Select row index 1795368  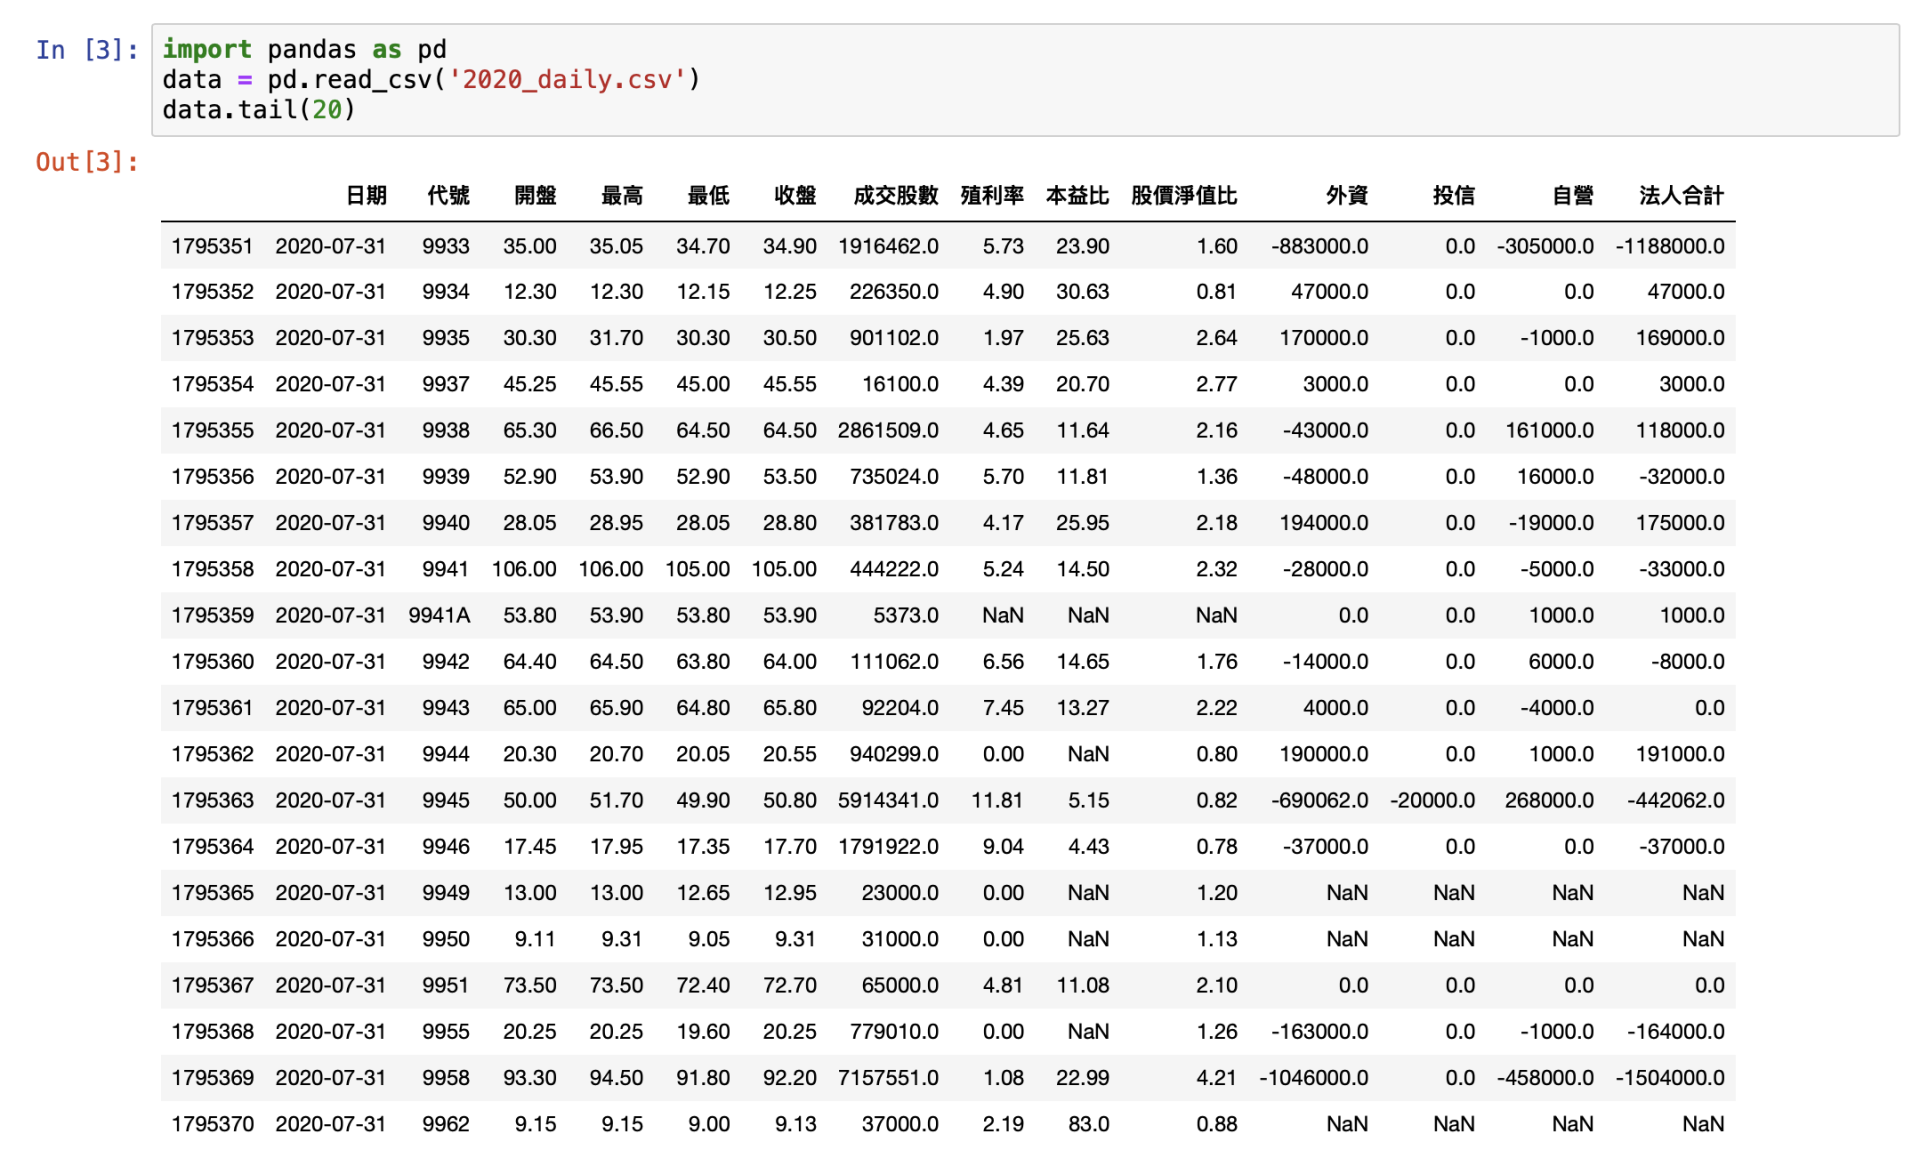tap(212, 1032)
